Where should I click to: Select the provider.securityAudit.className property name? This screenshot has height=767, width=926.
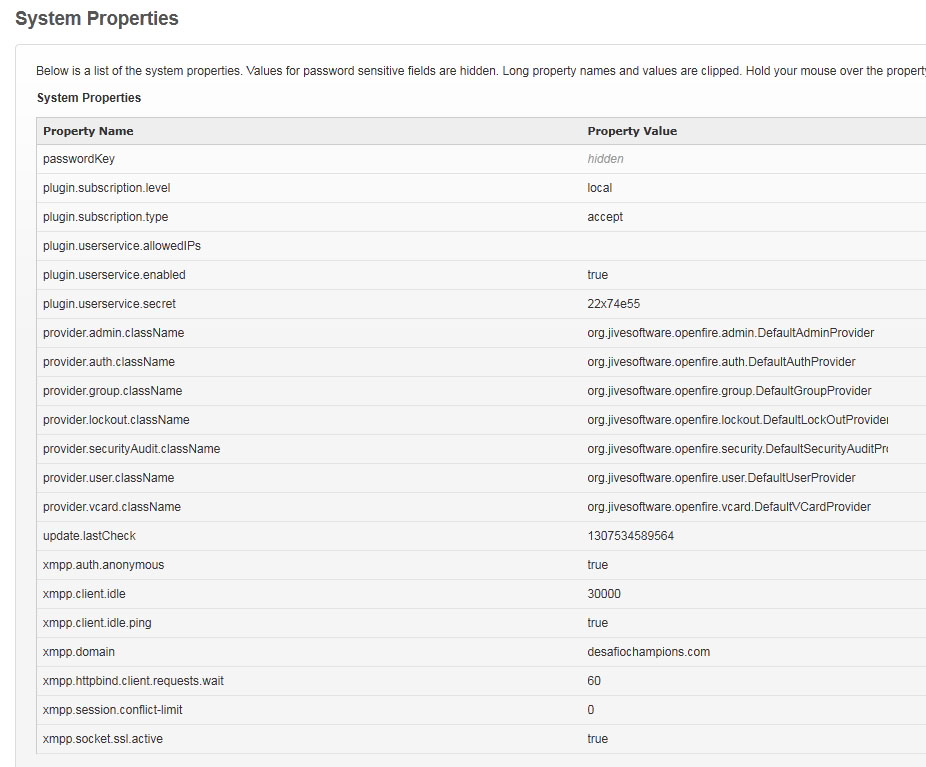(x=131, y=448)
